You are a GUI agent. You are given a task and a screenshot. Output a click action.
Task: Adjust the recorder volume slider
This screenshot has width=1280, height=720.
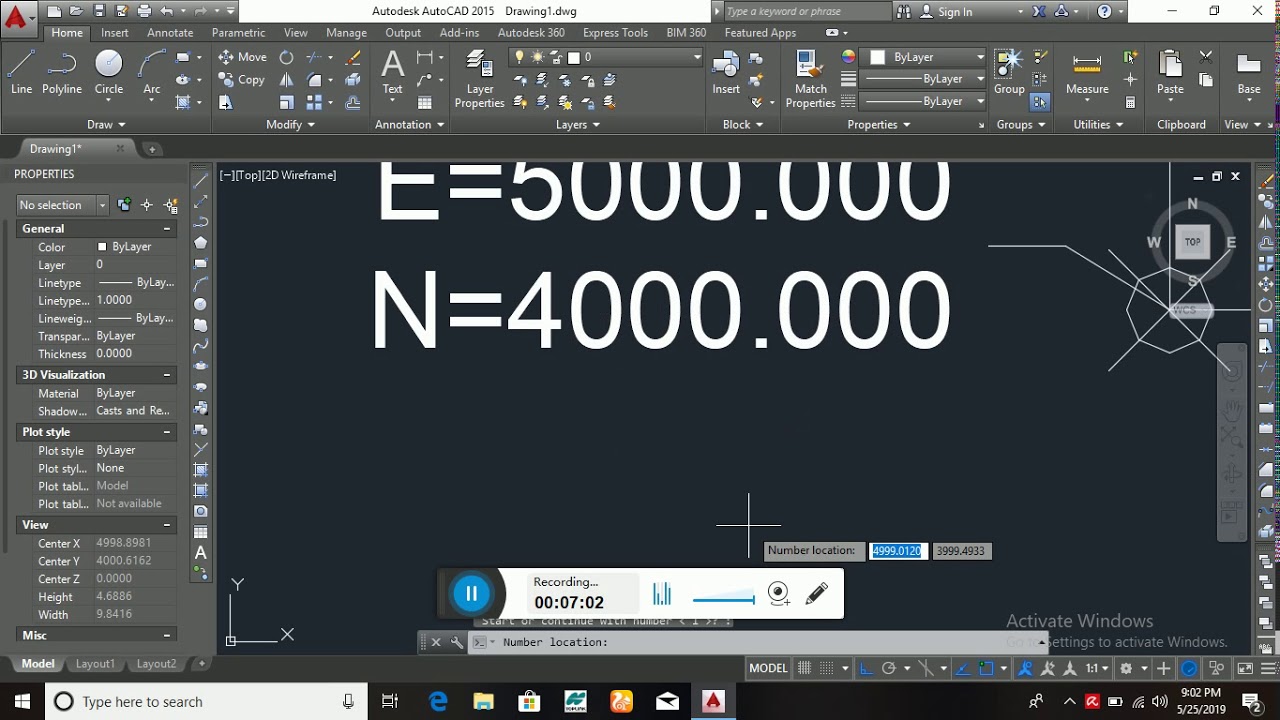pyautogui.click(x=723, y=599)
